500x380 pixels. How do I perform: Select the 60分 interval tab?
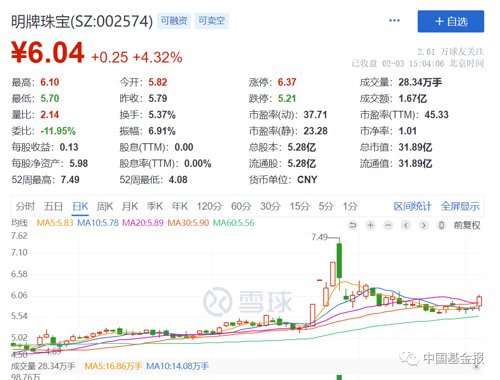241,207
